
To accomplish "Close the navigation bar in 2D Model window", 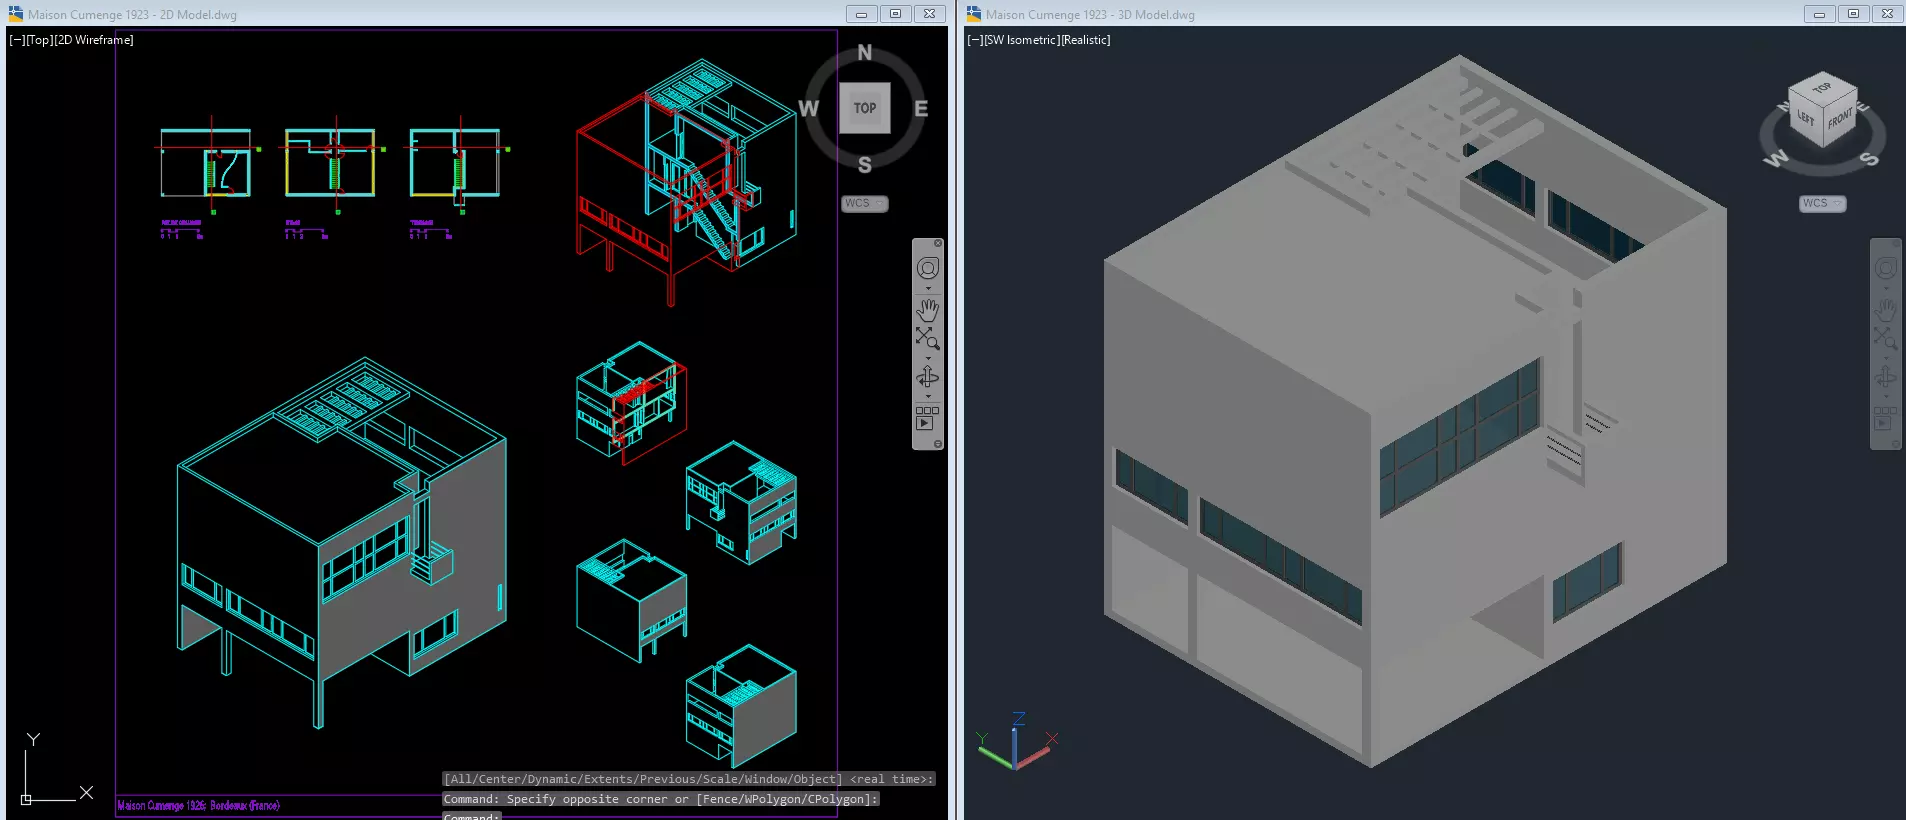I will tap(938, 243).
